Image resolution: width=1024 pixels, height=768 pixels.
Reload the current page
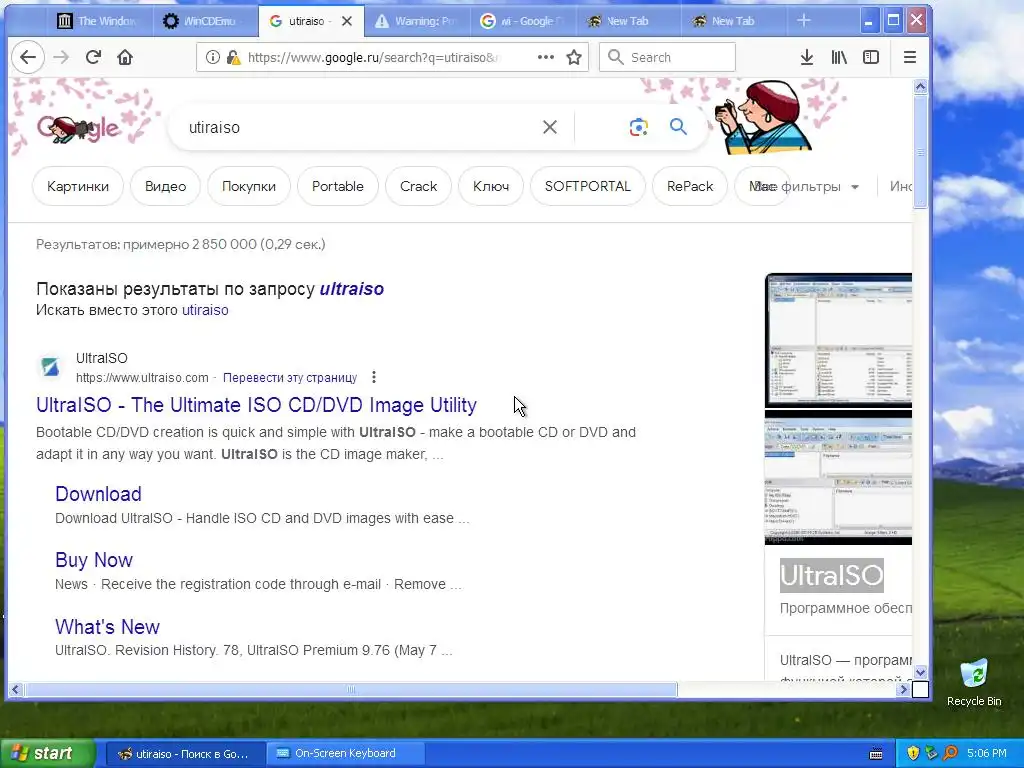pos(93,57)
